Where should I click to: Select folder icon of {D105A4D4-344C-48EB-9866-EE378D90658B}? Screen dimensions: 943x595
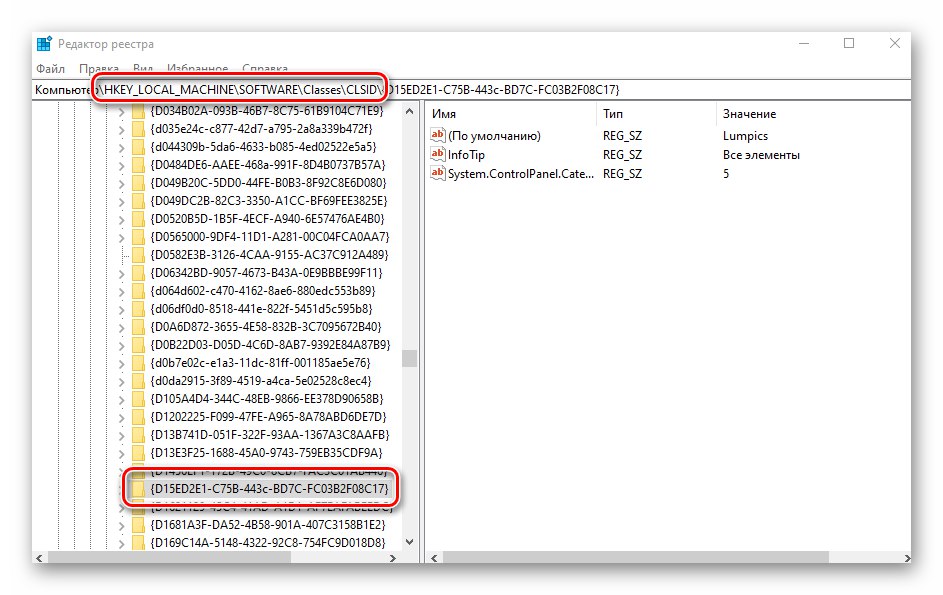click(138, 399)
